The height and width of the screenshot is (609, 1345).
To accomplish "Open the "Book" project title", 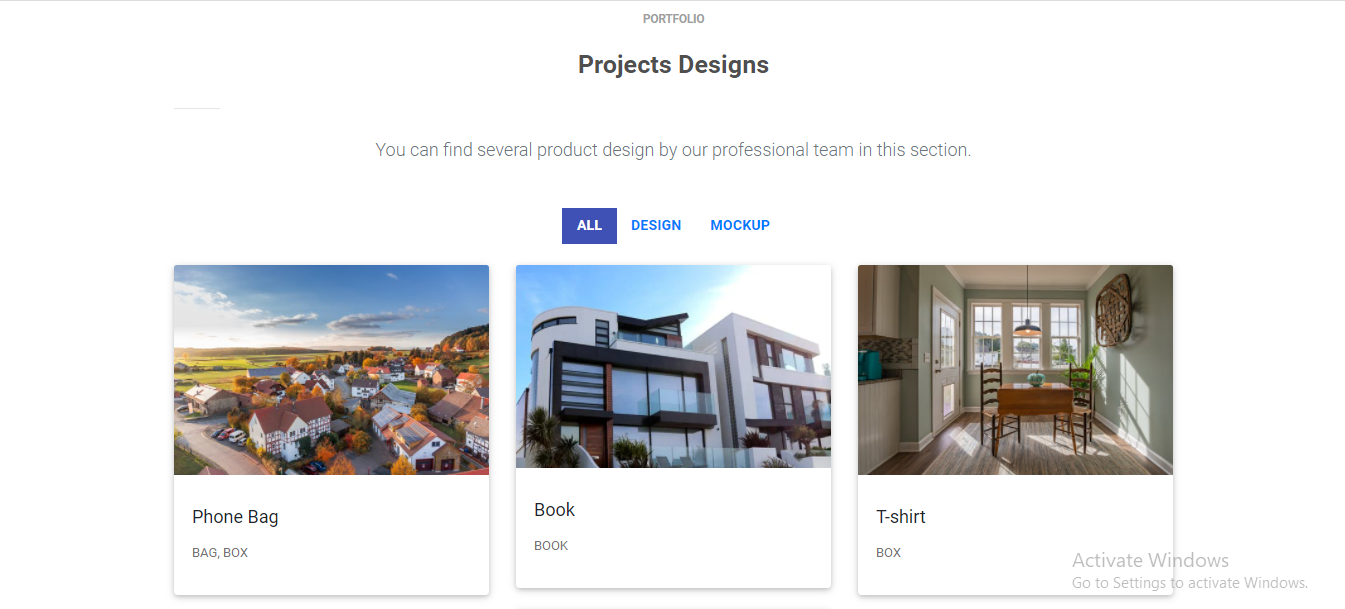I will click(554, 510).
